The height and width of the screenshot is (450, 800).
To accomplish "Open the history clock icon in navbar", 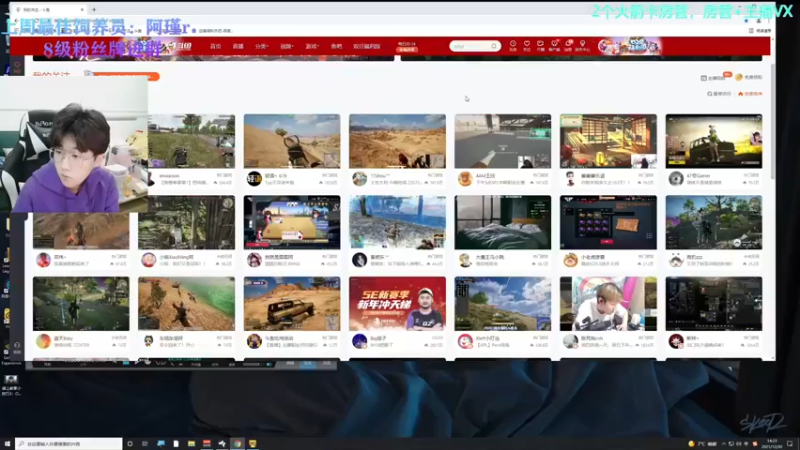I will click(x=513, y=45).
